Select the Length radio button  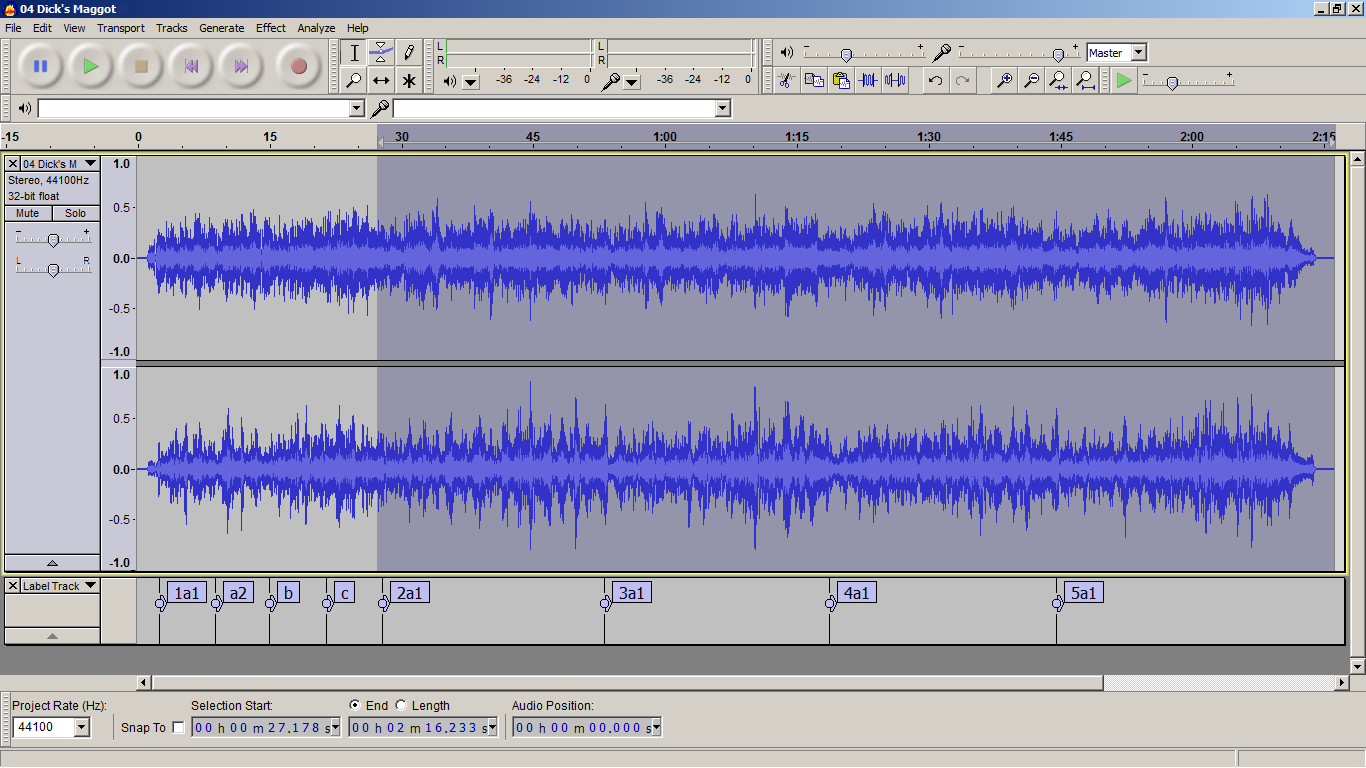pos(401,705)
